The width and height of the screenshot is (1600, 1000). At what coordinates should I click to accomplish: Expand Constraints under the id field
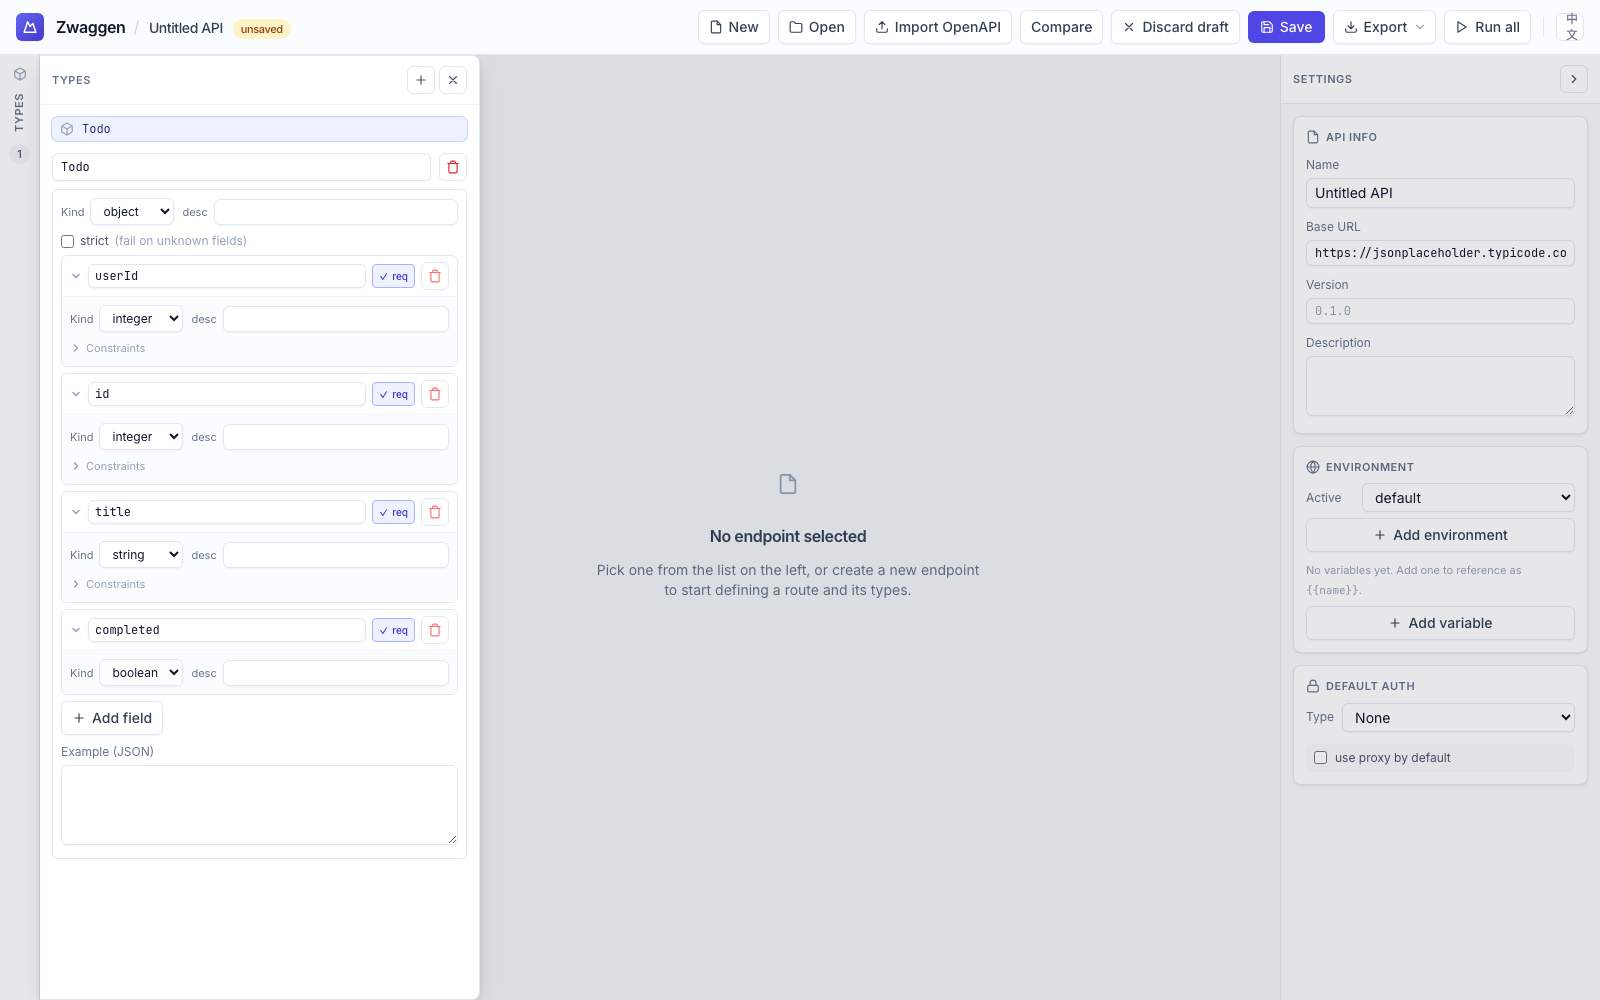[x=108, y=466]
